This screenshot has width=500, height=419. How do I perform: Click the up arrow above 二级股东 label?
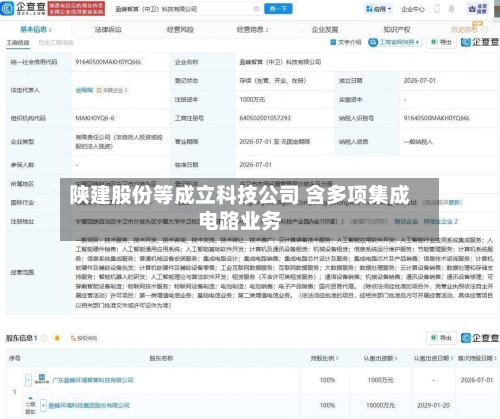pos(30,398)
